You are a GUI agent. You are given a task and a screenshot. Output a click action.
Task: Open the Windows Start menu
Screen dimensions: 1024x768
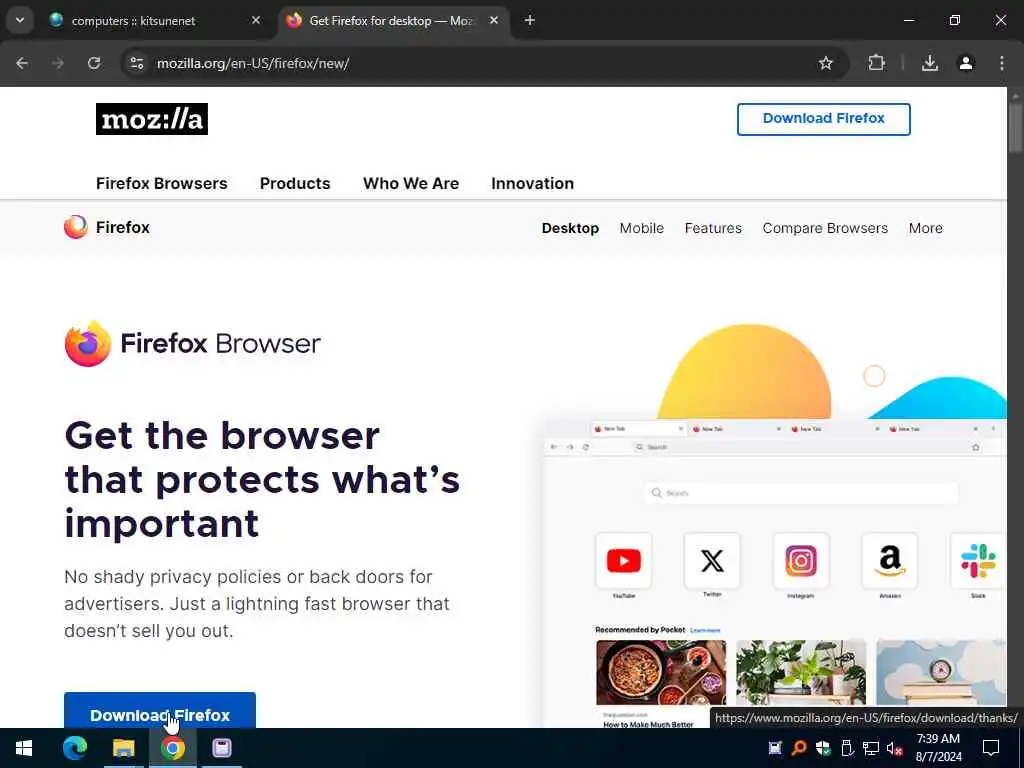click(x=24, y=748)
